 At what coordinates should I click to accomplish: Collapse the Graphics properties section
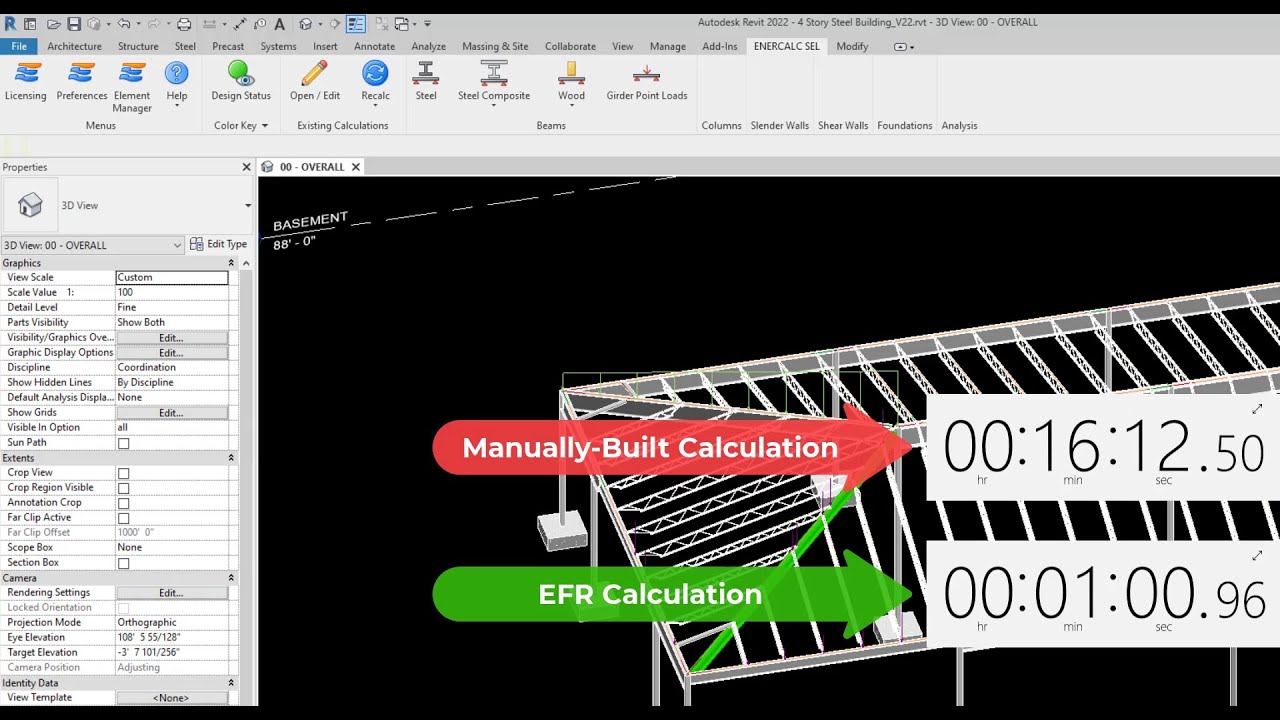click(231, 263)
